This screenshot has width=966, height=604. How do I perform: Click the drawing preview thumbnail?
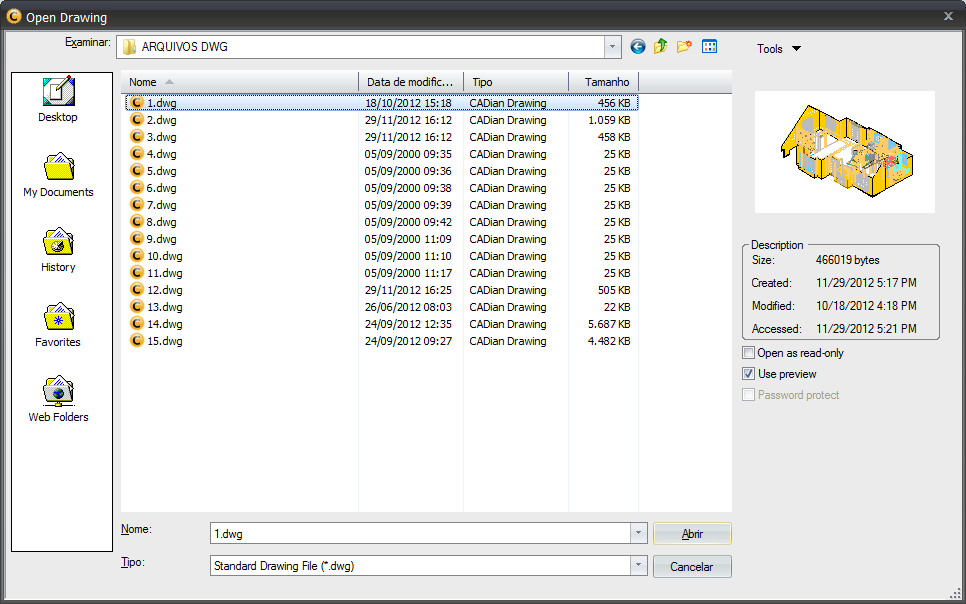pos(845,152)
